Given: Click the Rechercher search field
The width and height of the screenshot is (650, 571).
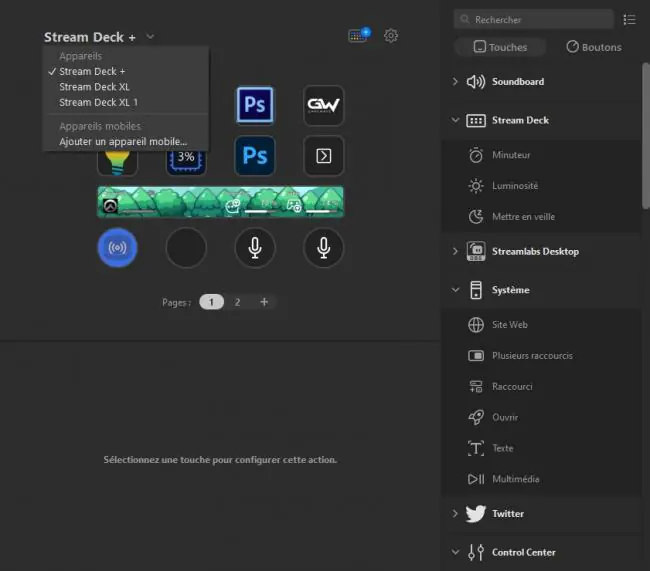Looking at the screenshot, I should pyautogui.click(x=534, y=19).
